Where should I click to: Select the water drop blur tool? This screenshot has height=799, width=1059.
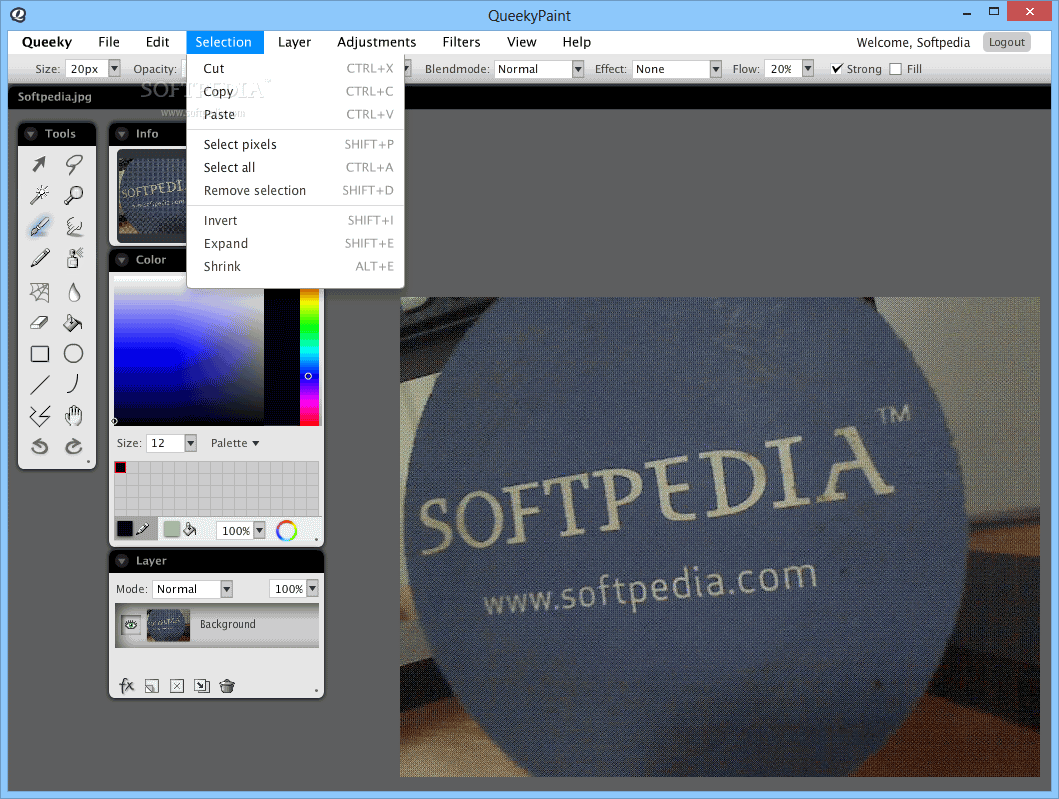click(74, 292)
